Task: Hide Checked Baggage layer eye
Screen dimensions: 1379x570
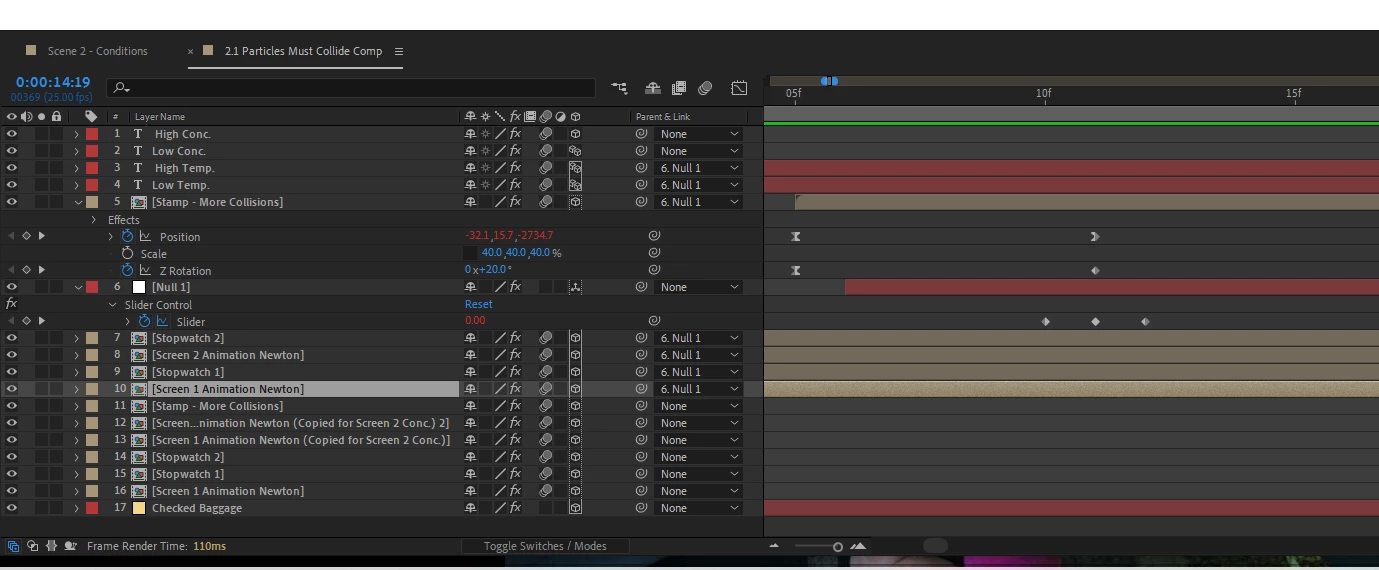Action: 12,508
